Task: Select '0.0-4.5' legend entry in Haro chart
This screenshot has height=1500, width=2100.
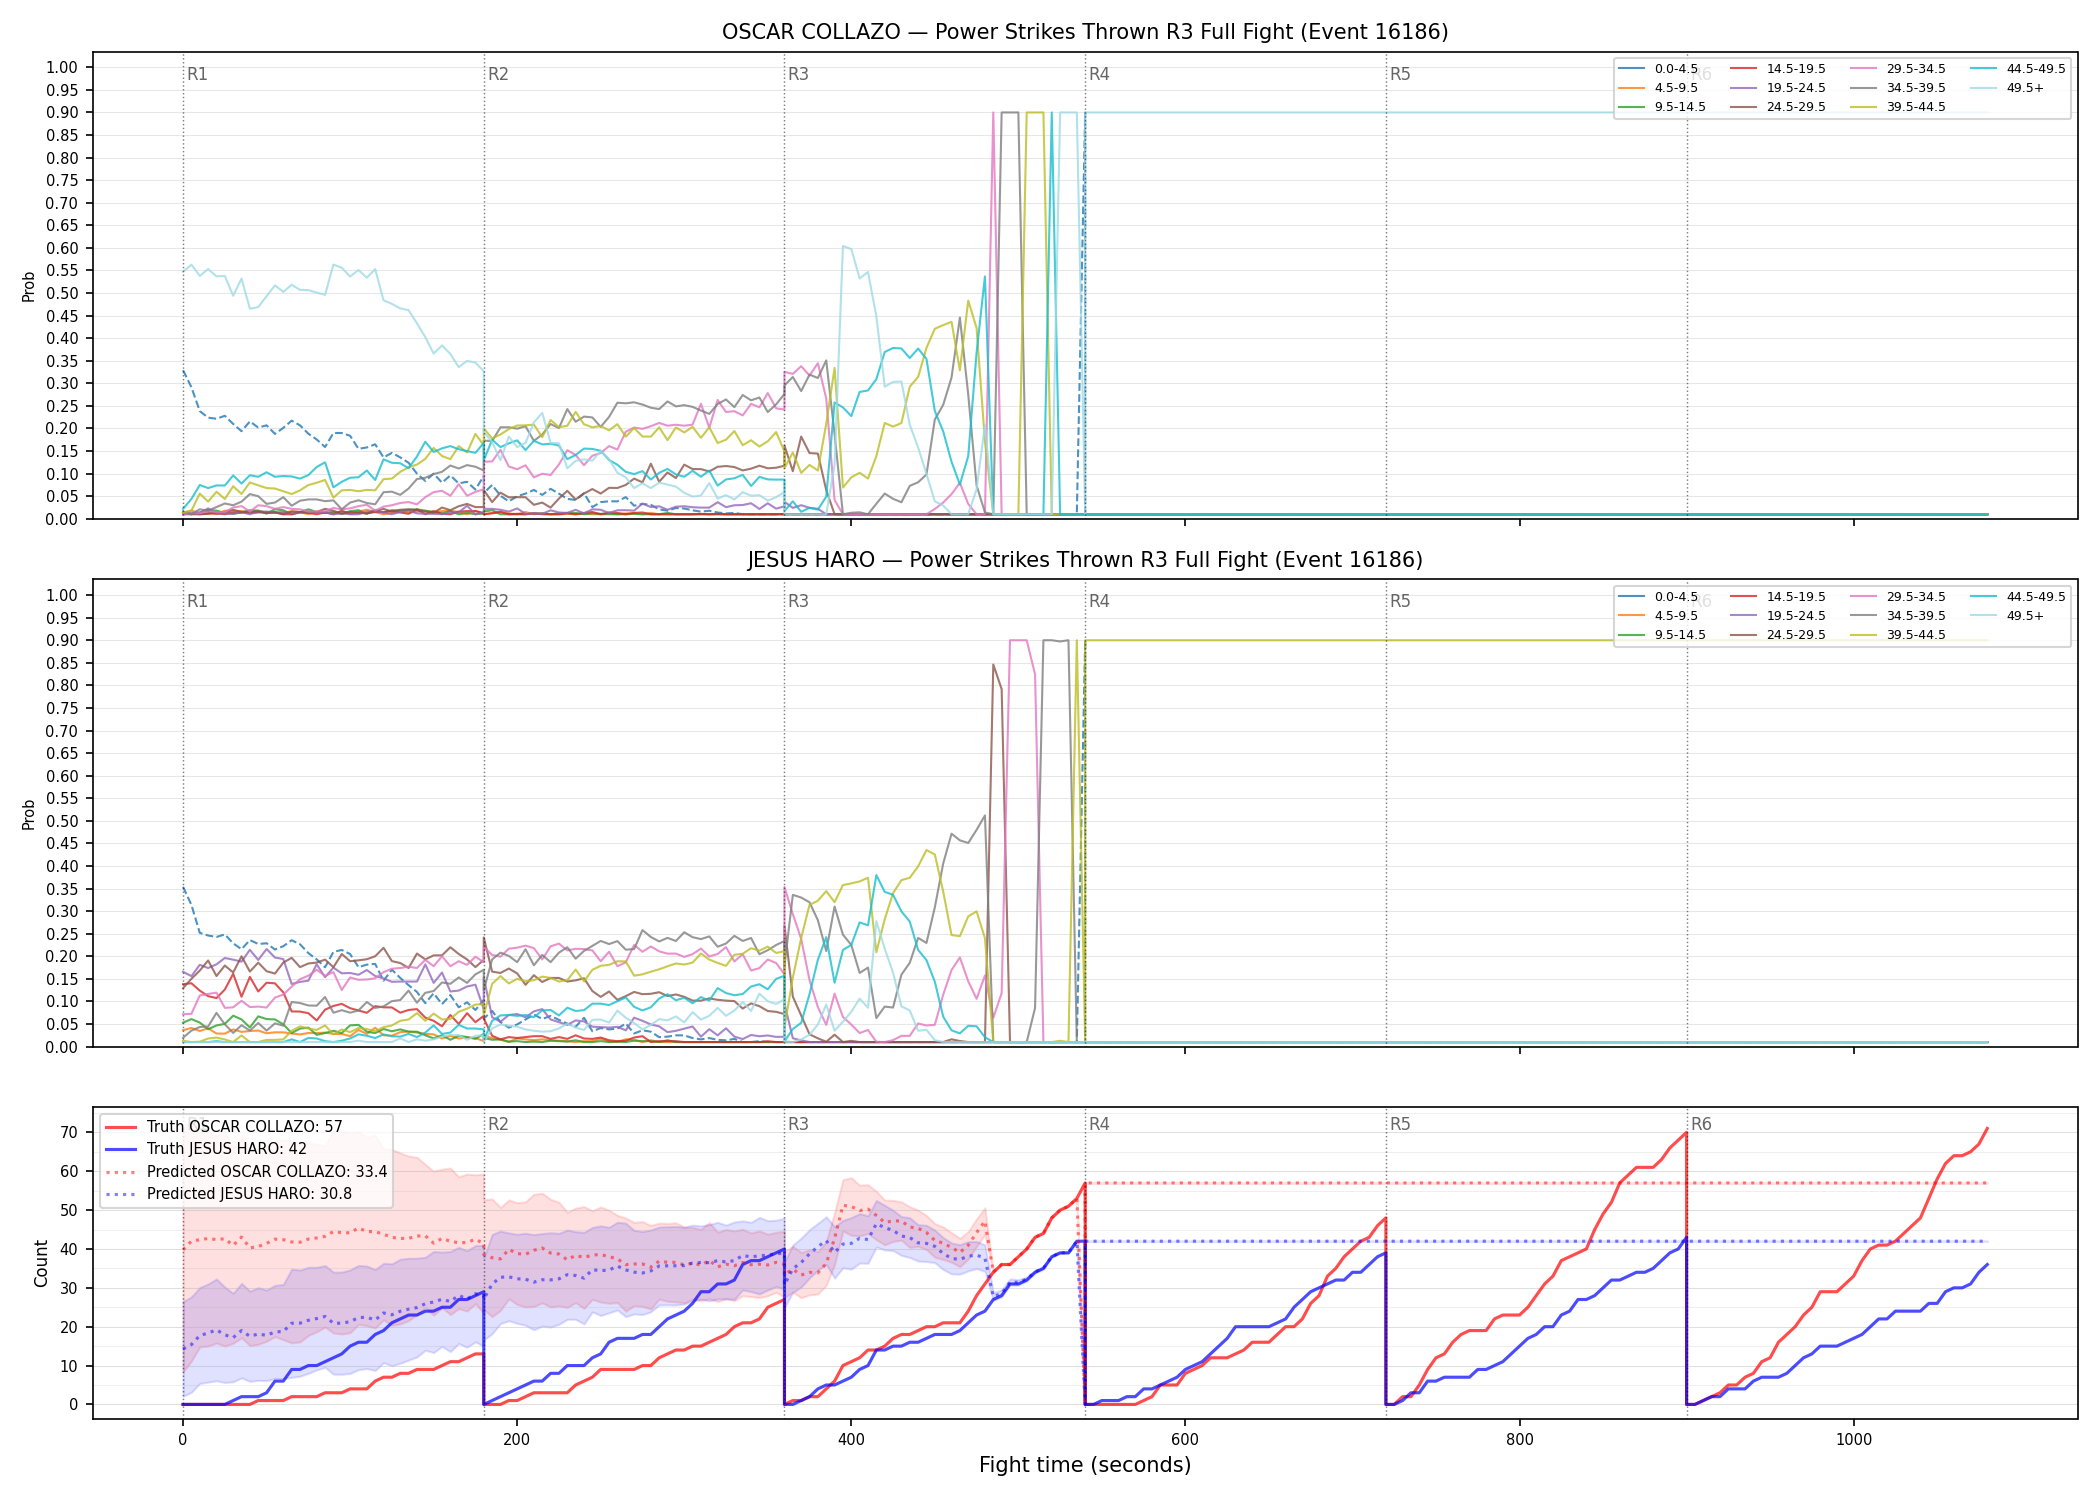Action: (1659, 597)
